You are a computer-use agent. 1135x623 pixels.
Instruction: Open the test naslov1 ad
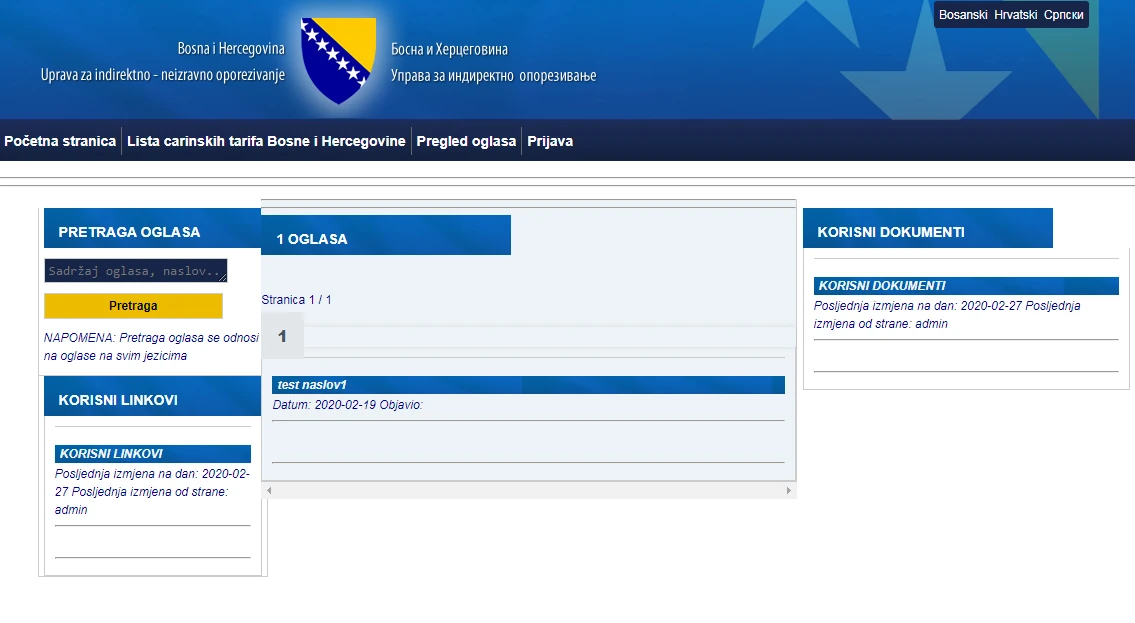(528, 385)
